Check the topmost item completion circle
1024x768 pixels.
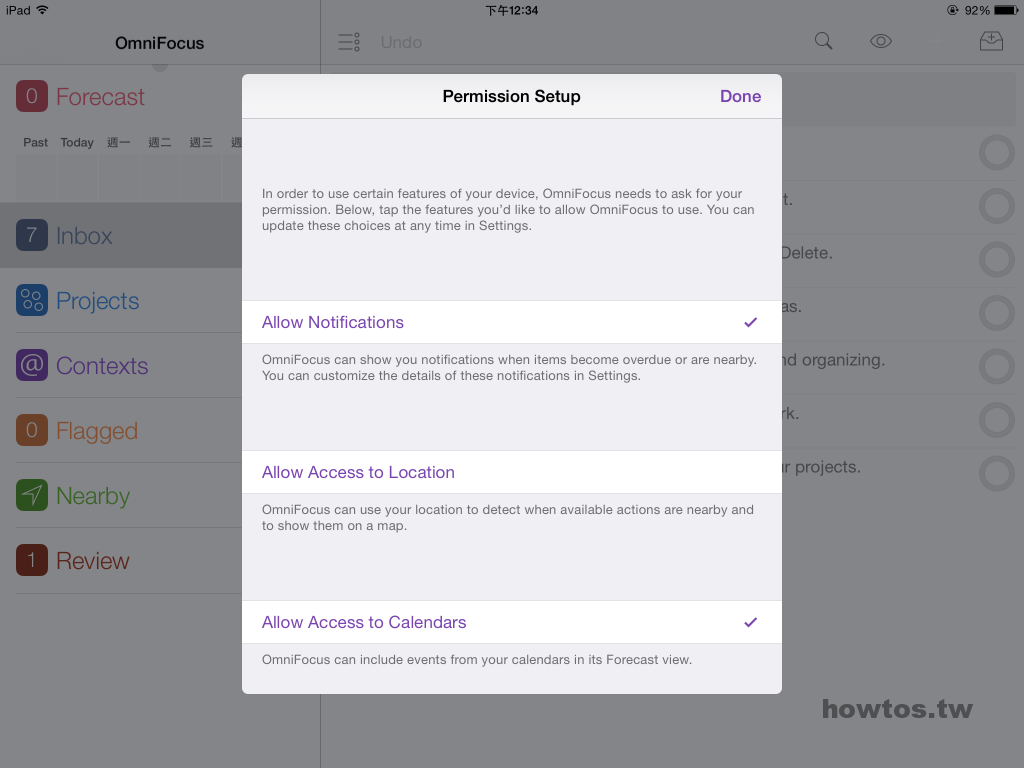997,153
